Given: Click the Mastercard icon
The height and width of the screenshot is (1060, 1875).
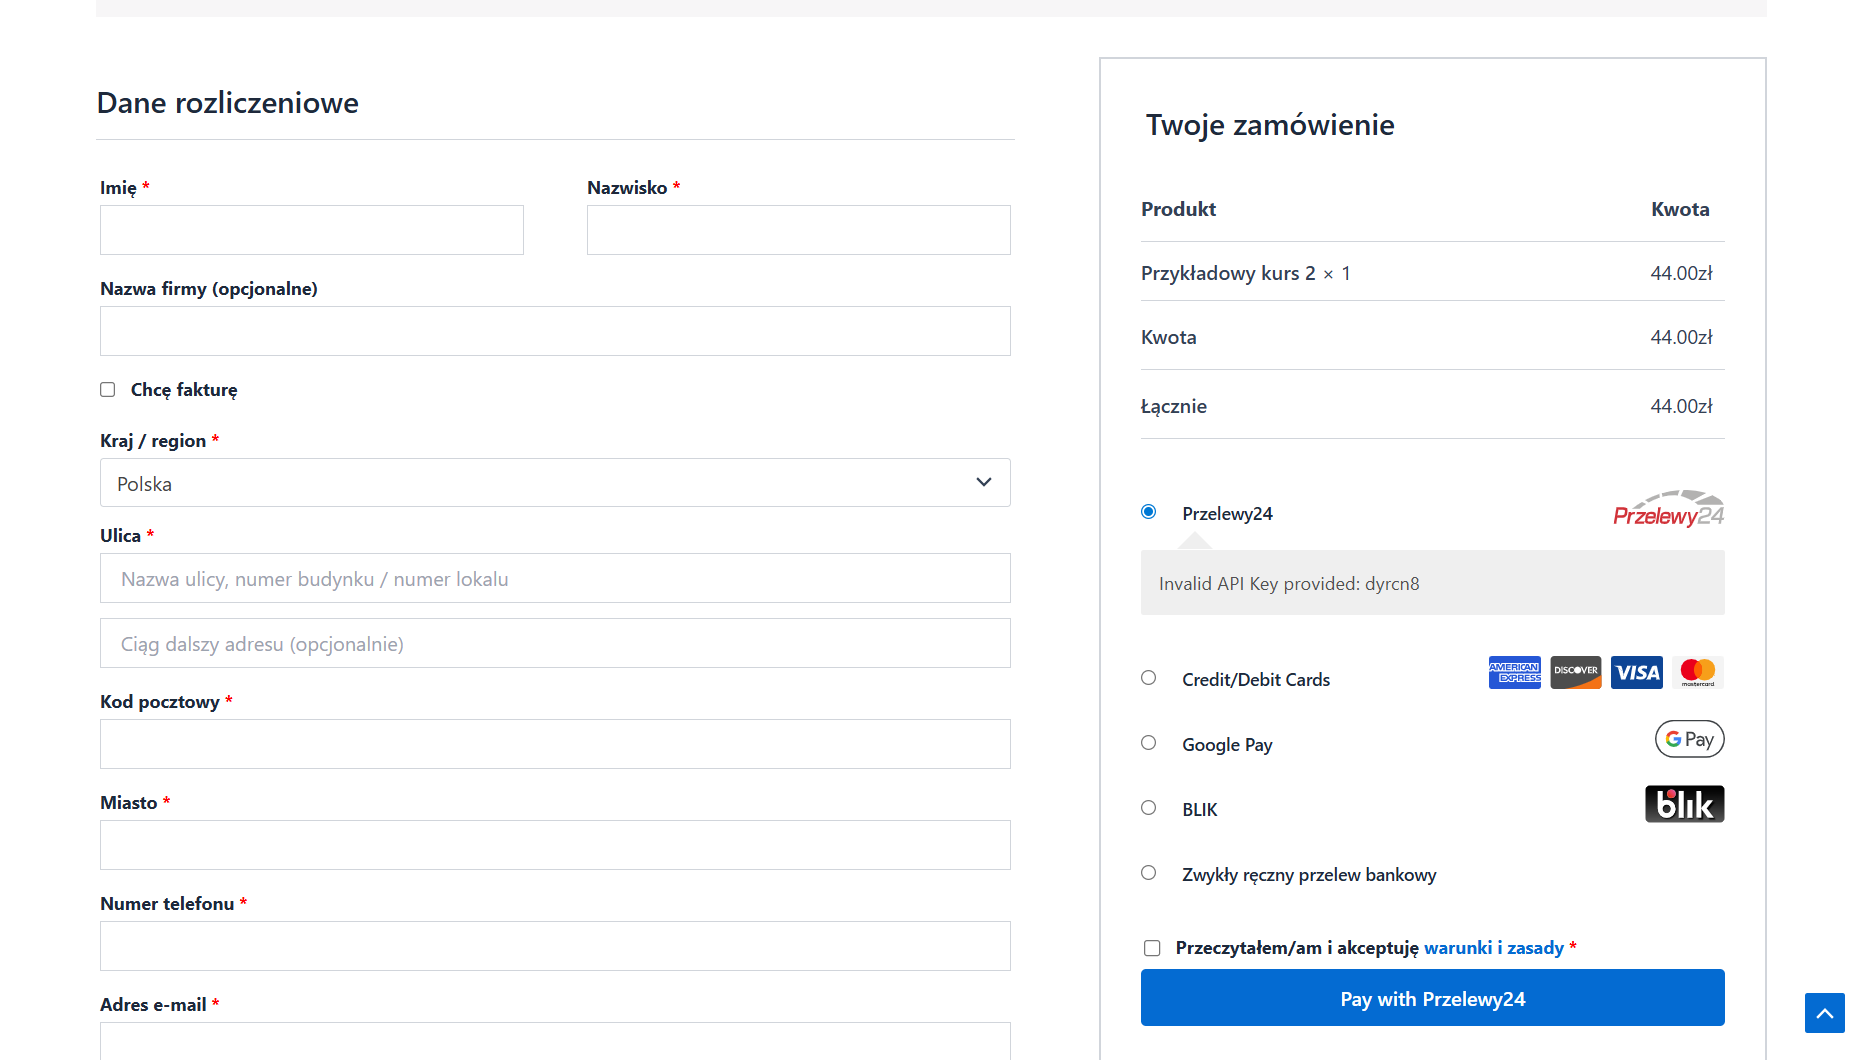Looking at the screenshot, I should (1697, 673).
